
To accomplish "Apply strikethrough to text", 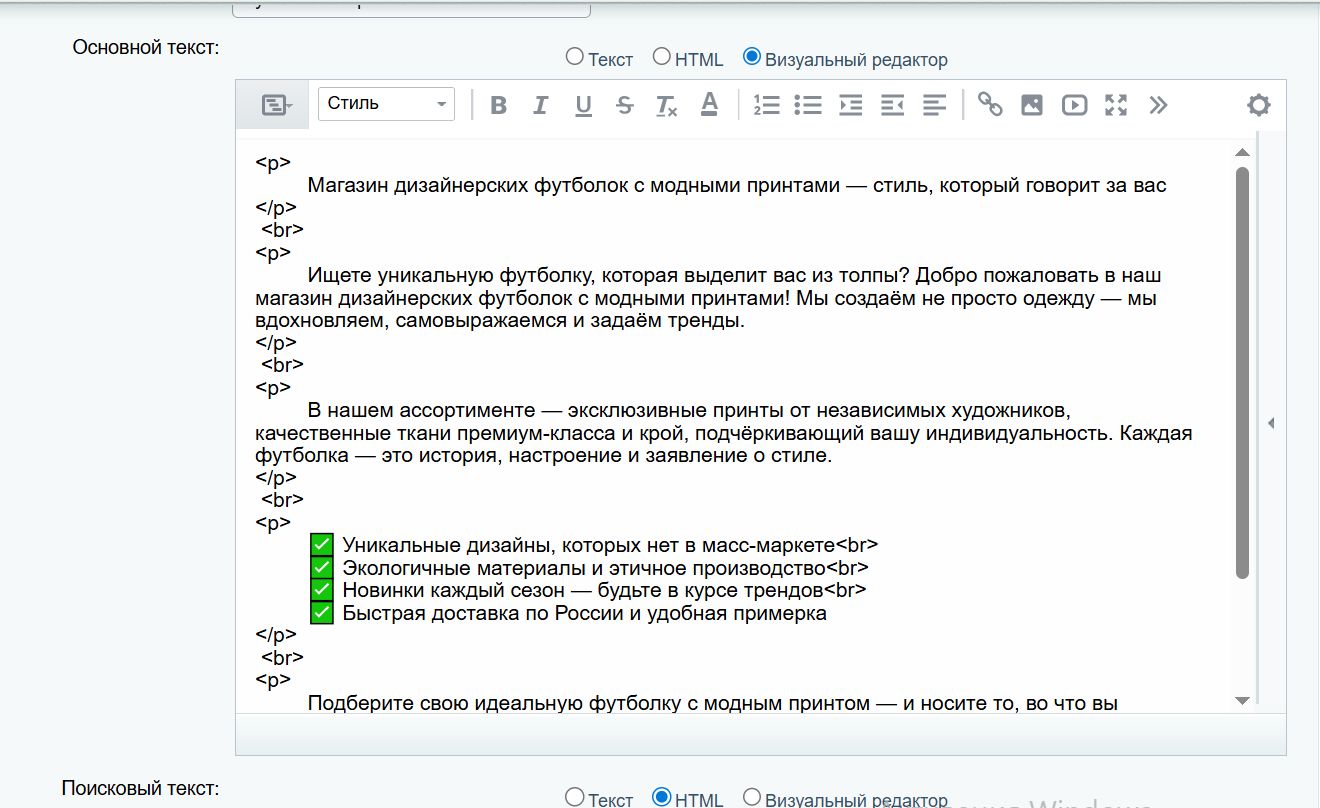I will (624, 104).
